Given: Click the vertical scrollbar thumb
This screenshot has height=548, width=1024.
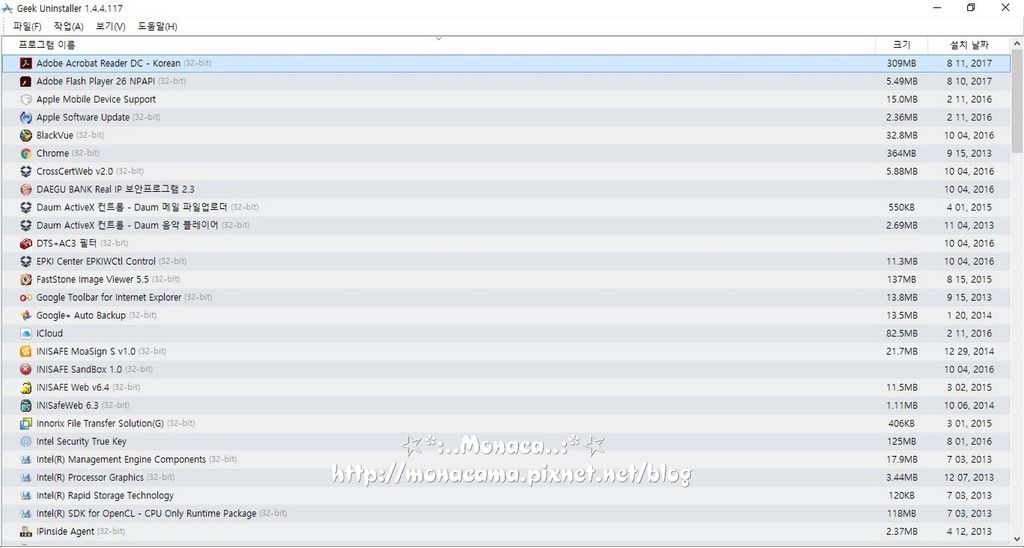Looking at the screenshot, I should tap(1017, 101).
